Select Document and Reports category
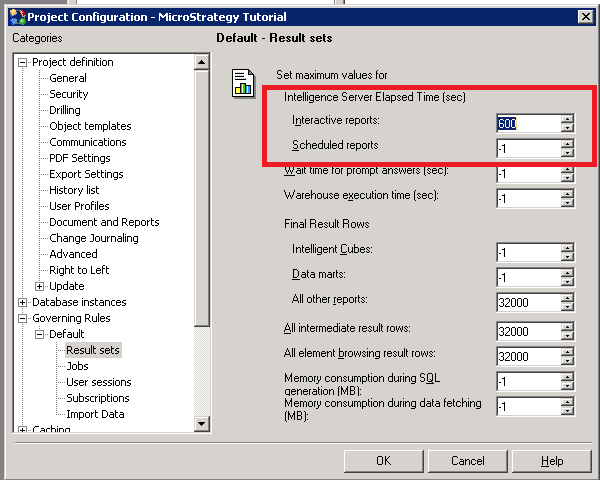 click(104, 222)
